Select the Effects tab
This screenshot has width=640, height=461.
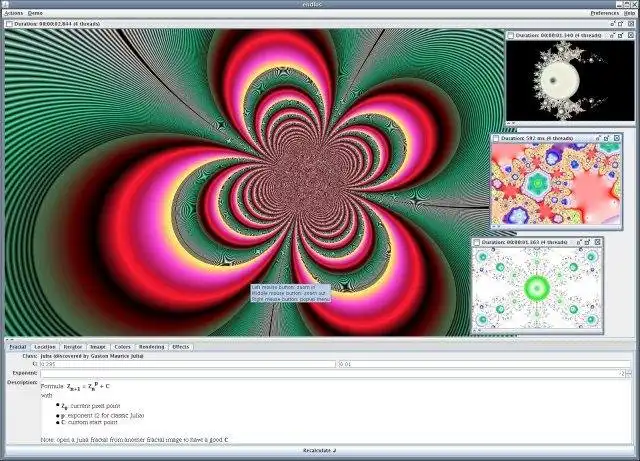click(181, 347)
